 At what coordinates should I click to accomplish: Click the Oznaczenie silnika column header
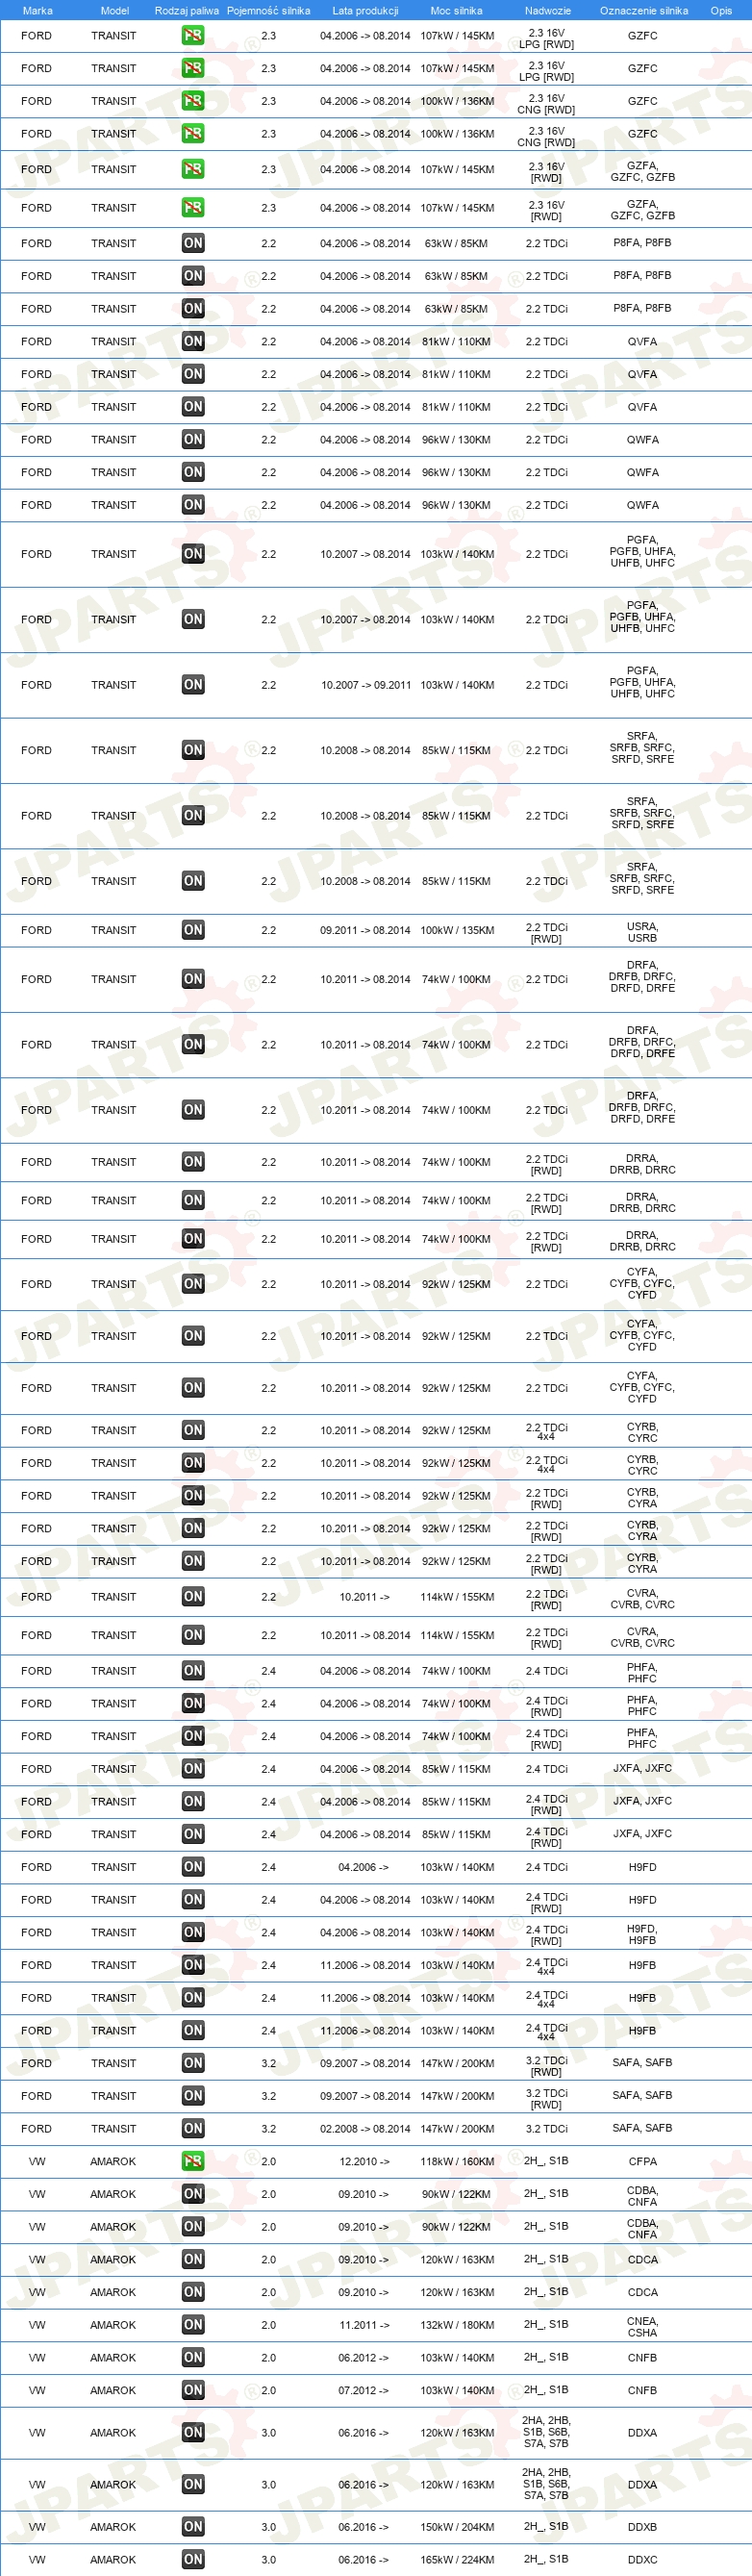(644, 11)
